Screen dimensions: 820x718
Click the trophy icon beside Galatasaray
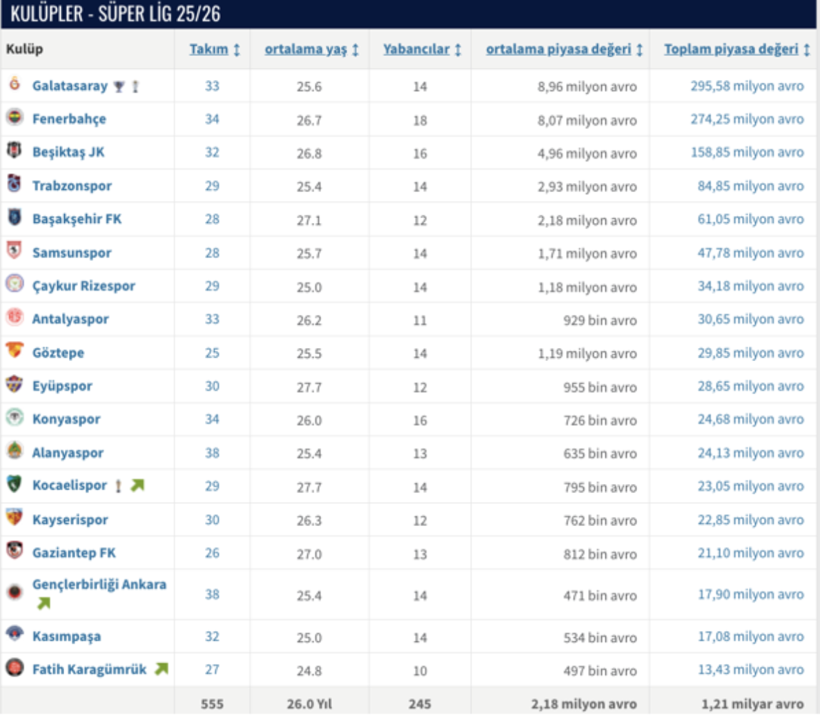pyautogui.click(x=119, y=86)
